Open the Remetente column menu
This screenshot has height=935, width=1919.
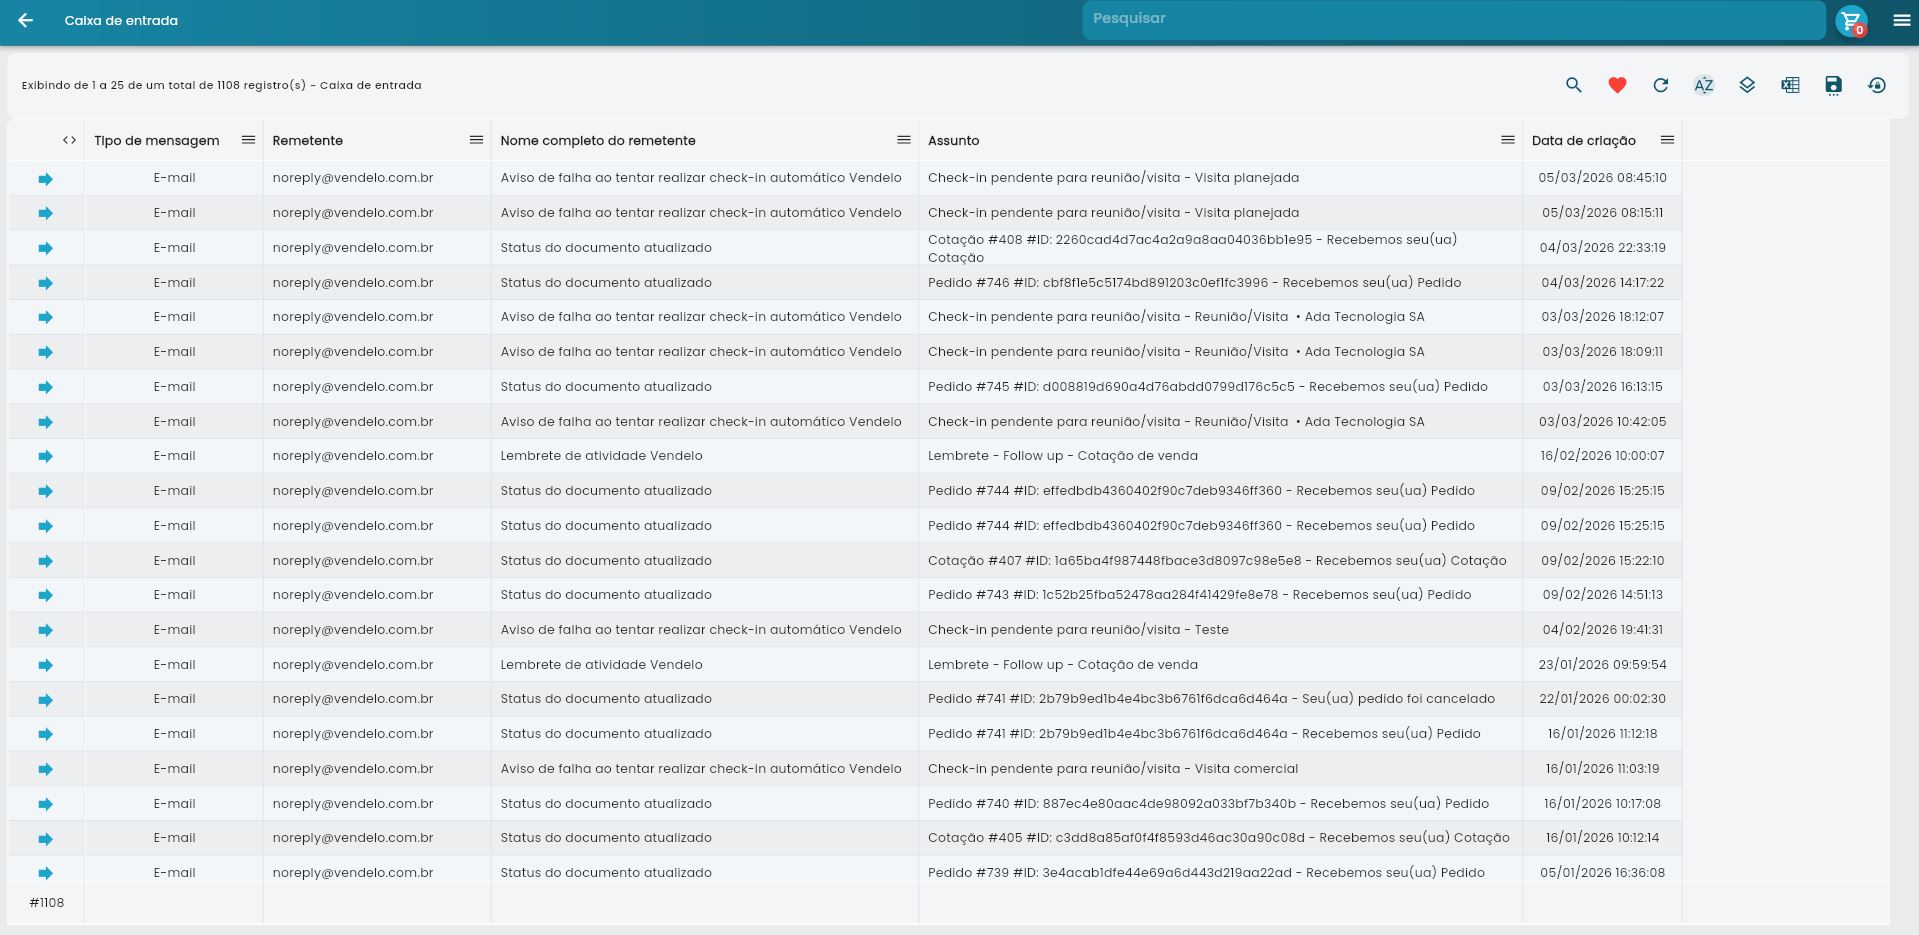coord(474,140)
